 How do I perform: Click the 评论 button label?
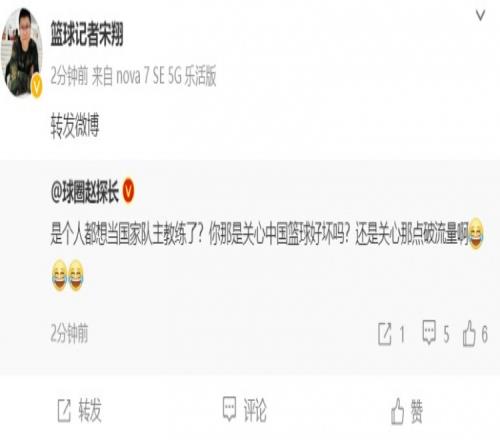pos(255,410)
